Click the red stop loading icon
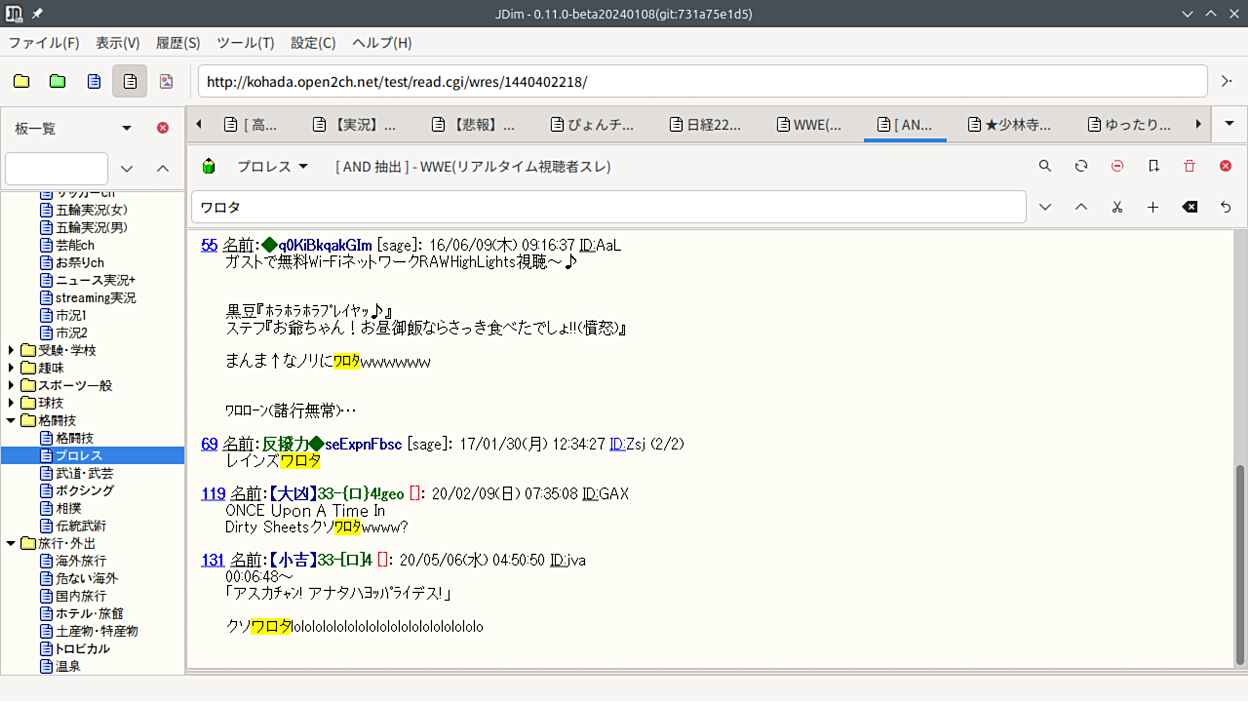This screenshot has height=702, width=1248. [1117, 166]
